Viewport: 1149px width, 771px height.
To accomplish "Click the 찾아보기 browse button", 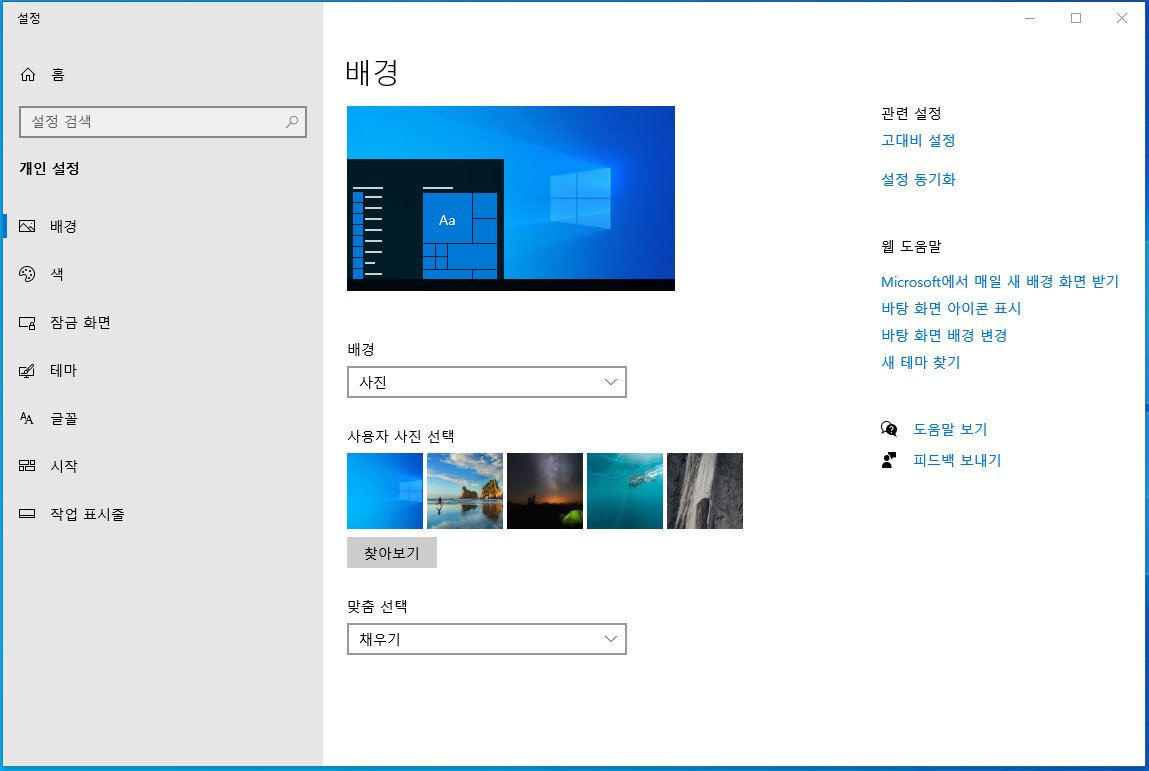I will point(392,553).
